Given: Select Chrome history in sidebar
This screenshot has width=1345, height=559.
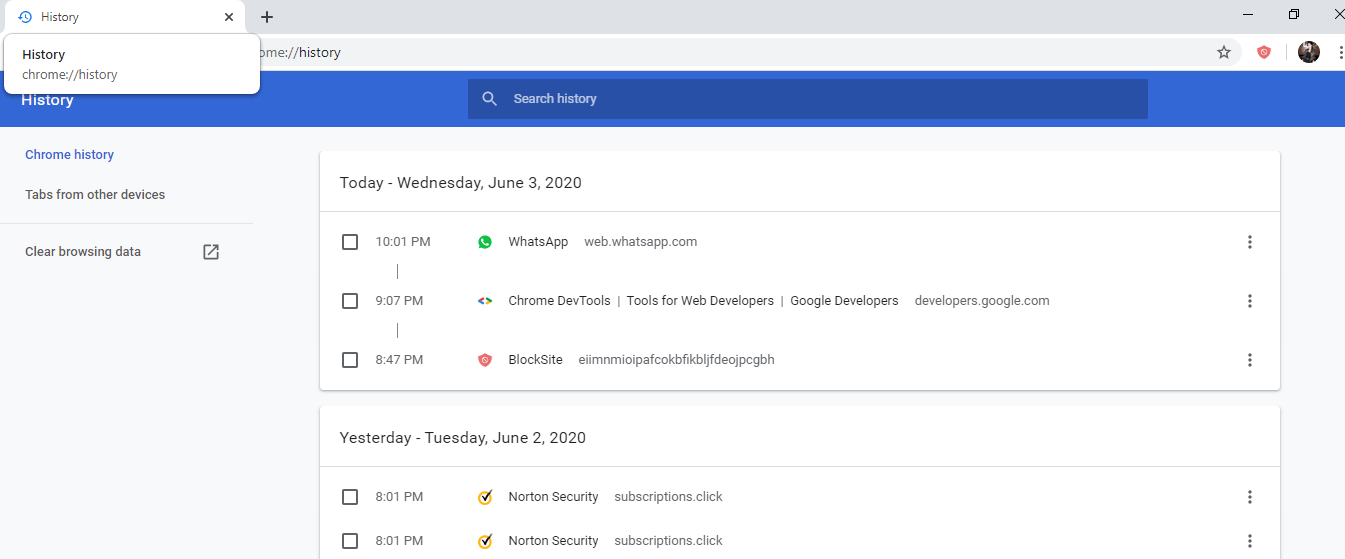Looking at the screenshot, I should (x=69, y=155).
